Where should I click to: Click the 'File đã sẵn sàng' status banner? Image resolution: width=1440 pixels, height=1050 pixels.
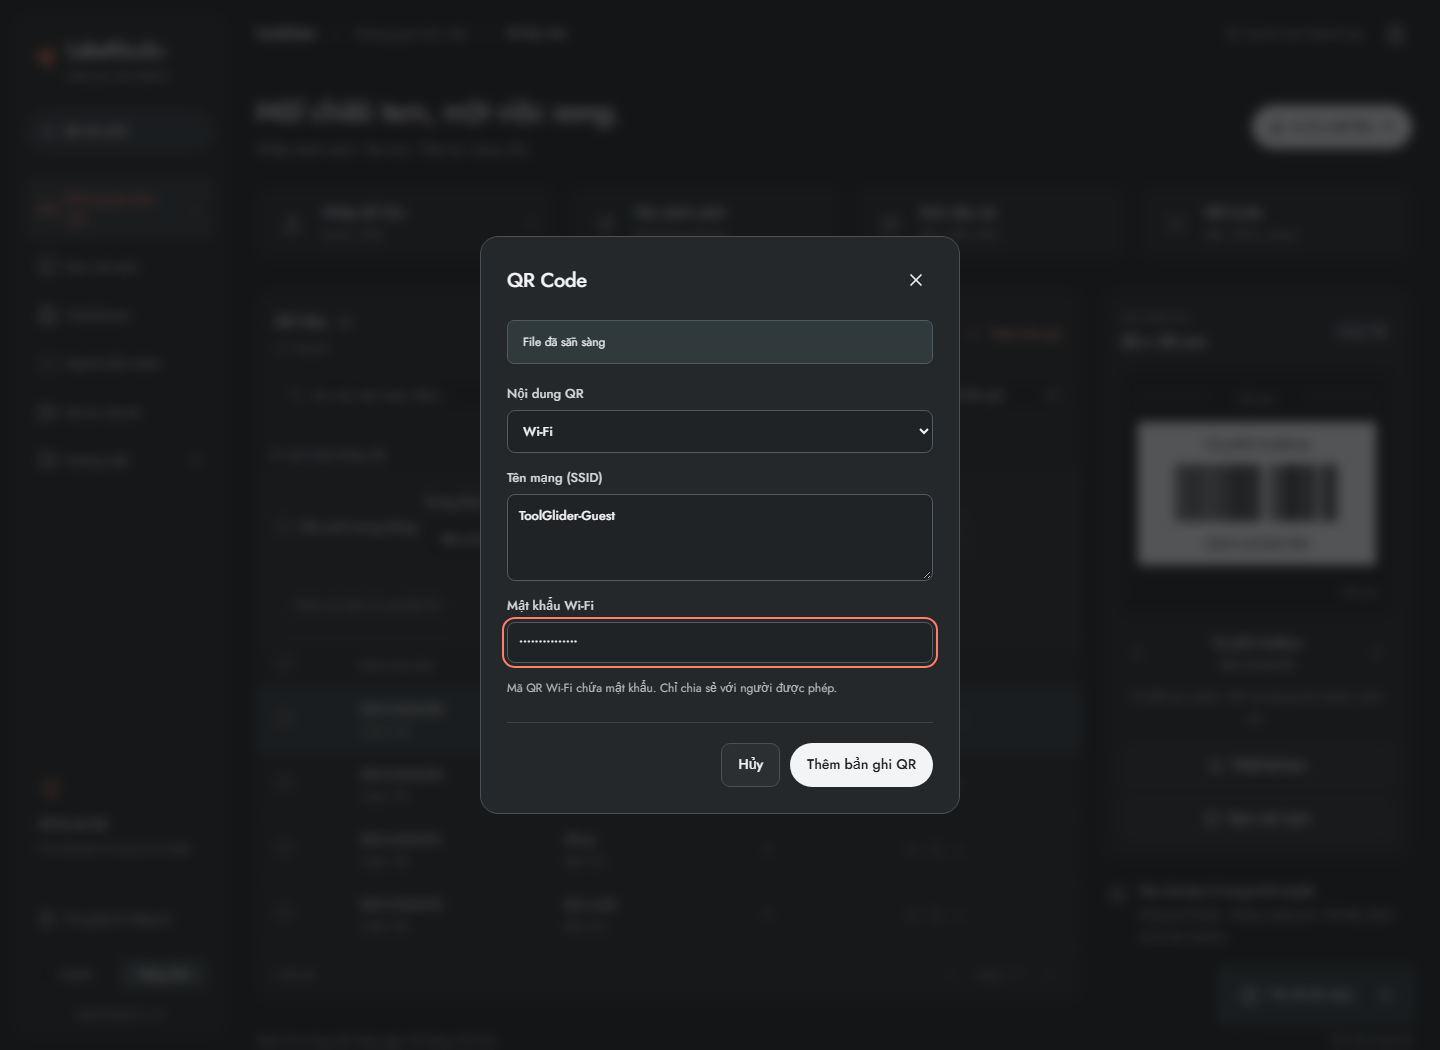720,342
